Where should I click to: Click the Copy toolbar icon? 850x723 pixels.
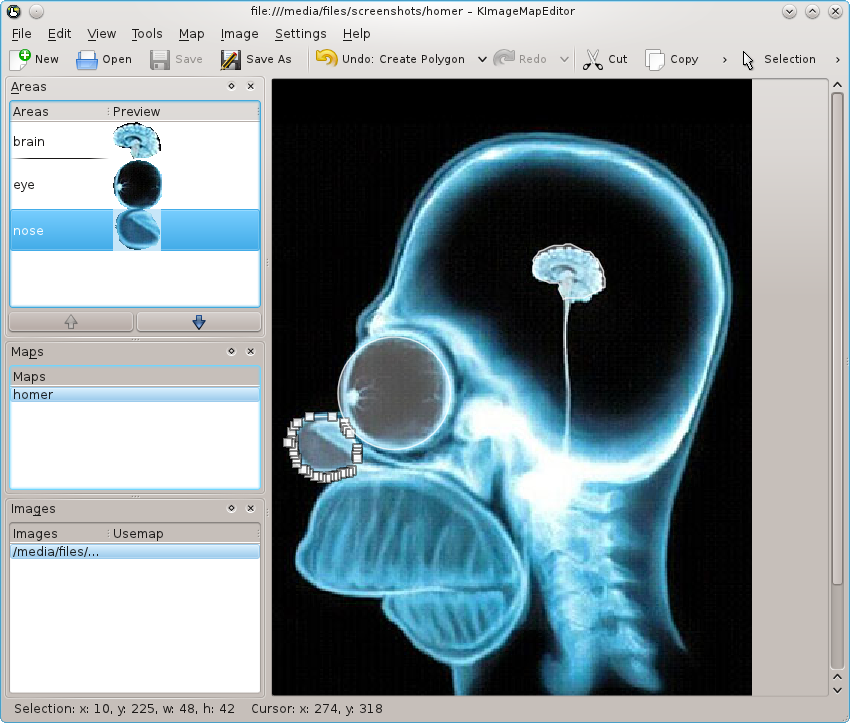pos(655,59)
